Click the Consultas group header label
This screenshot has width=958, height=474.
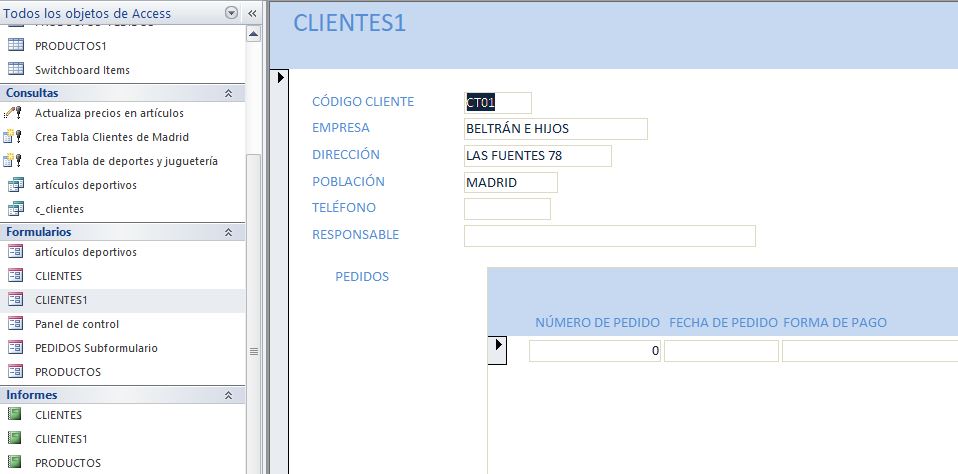tap(32, 93)
